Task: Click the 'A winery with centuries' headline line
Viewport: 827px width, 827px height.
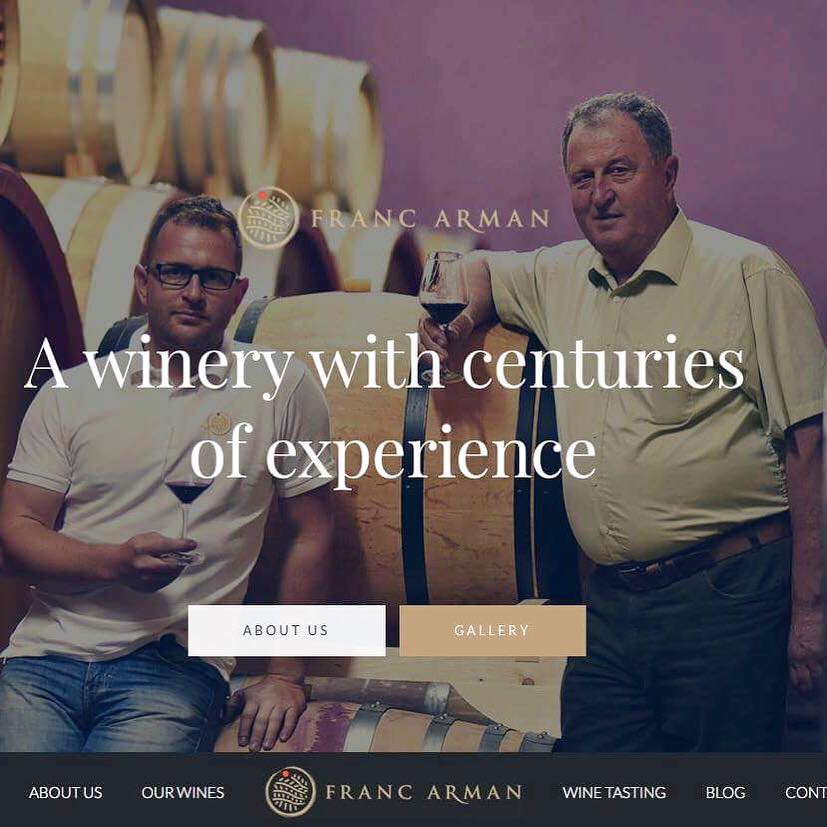Action: point(384,364)
